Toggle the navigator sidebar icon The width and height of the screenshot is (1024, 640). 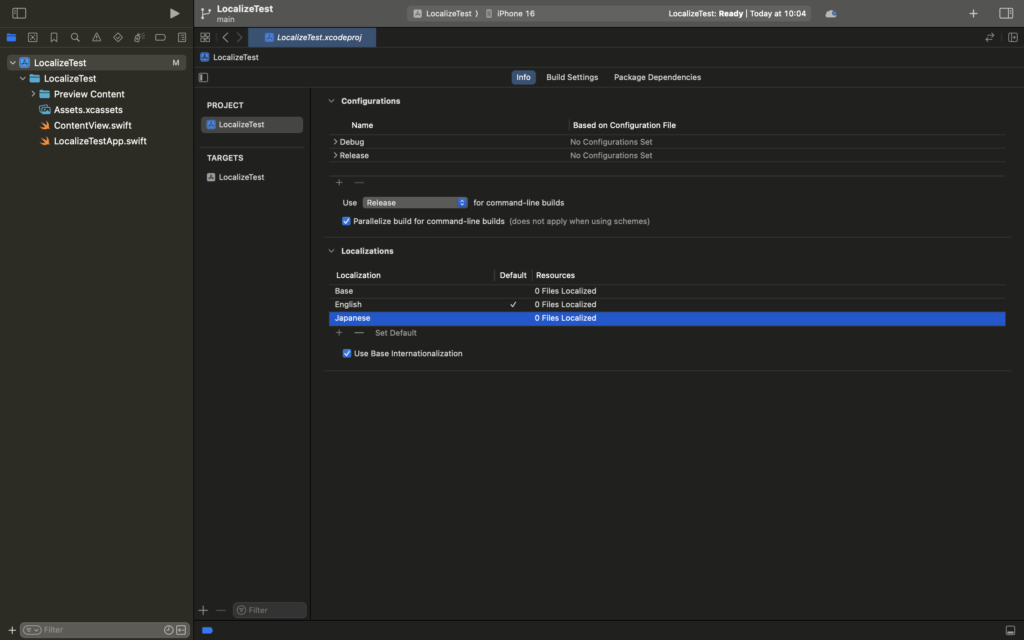[x=19, y=13]
